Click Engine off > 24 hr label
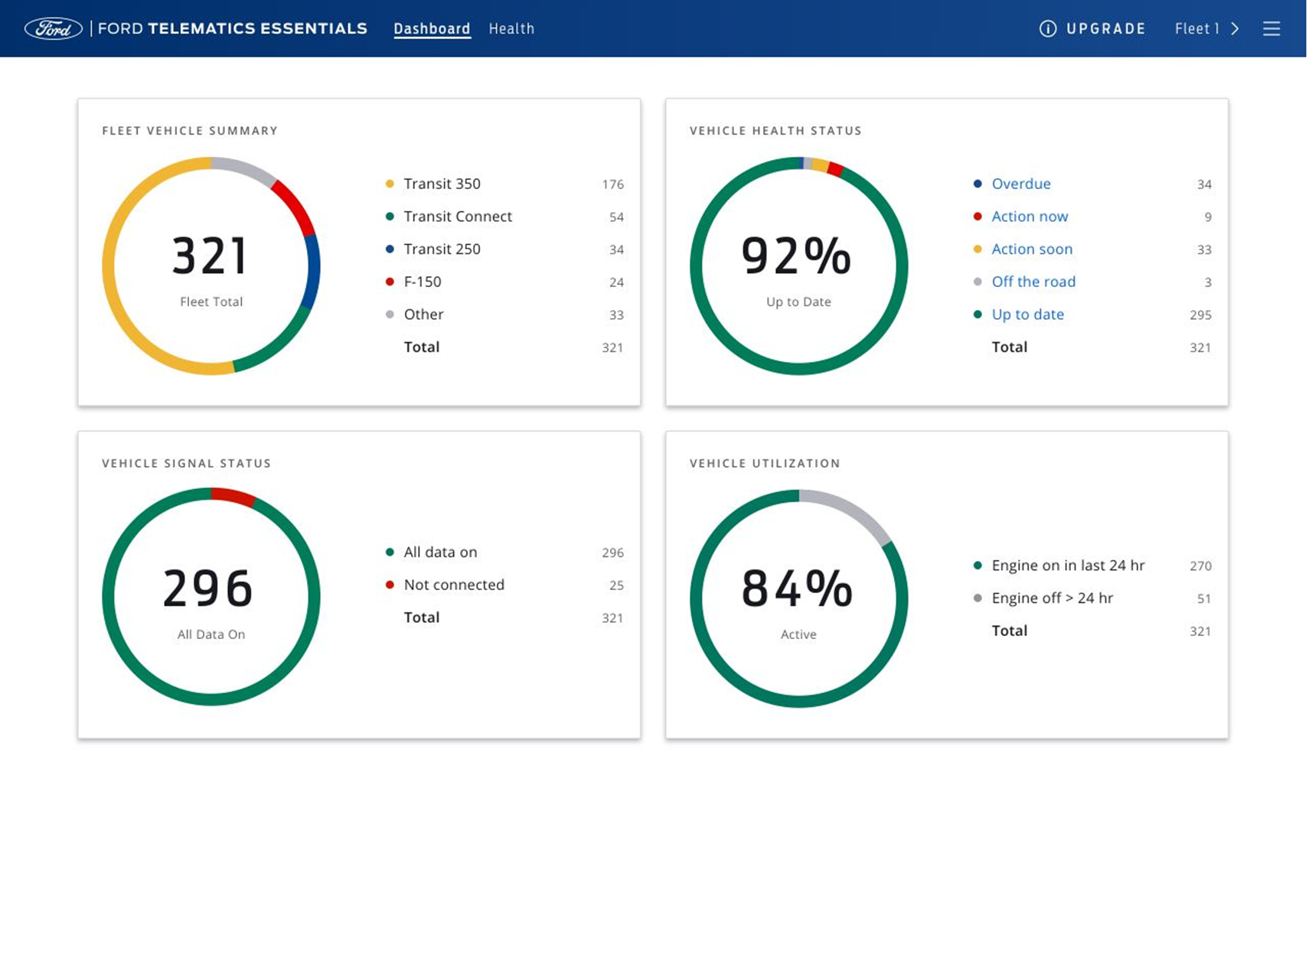Image resolution: width=1312 pixels, height=953 pixels. [x=1052, y=598]
